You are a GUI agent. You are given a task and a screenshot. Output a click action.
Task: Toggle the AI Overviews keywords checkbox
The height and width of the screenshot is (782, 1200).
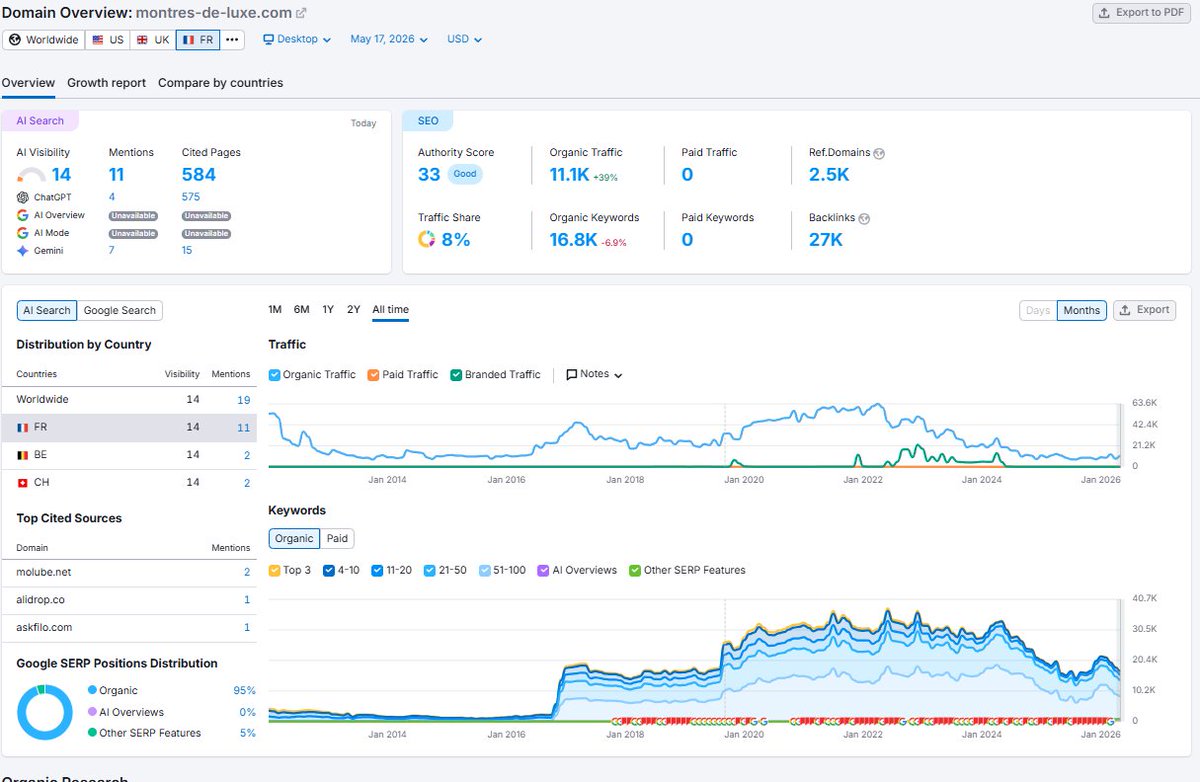coord(543,570)
